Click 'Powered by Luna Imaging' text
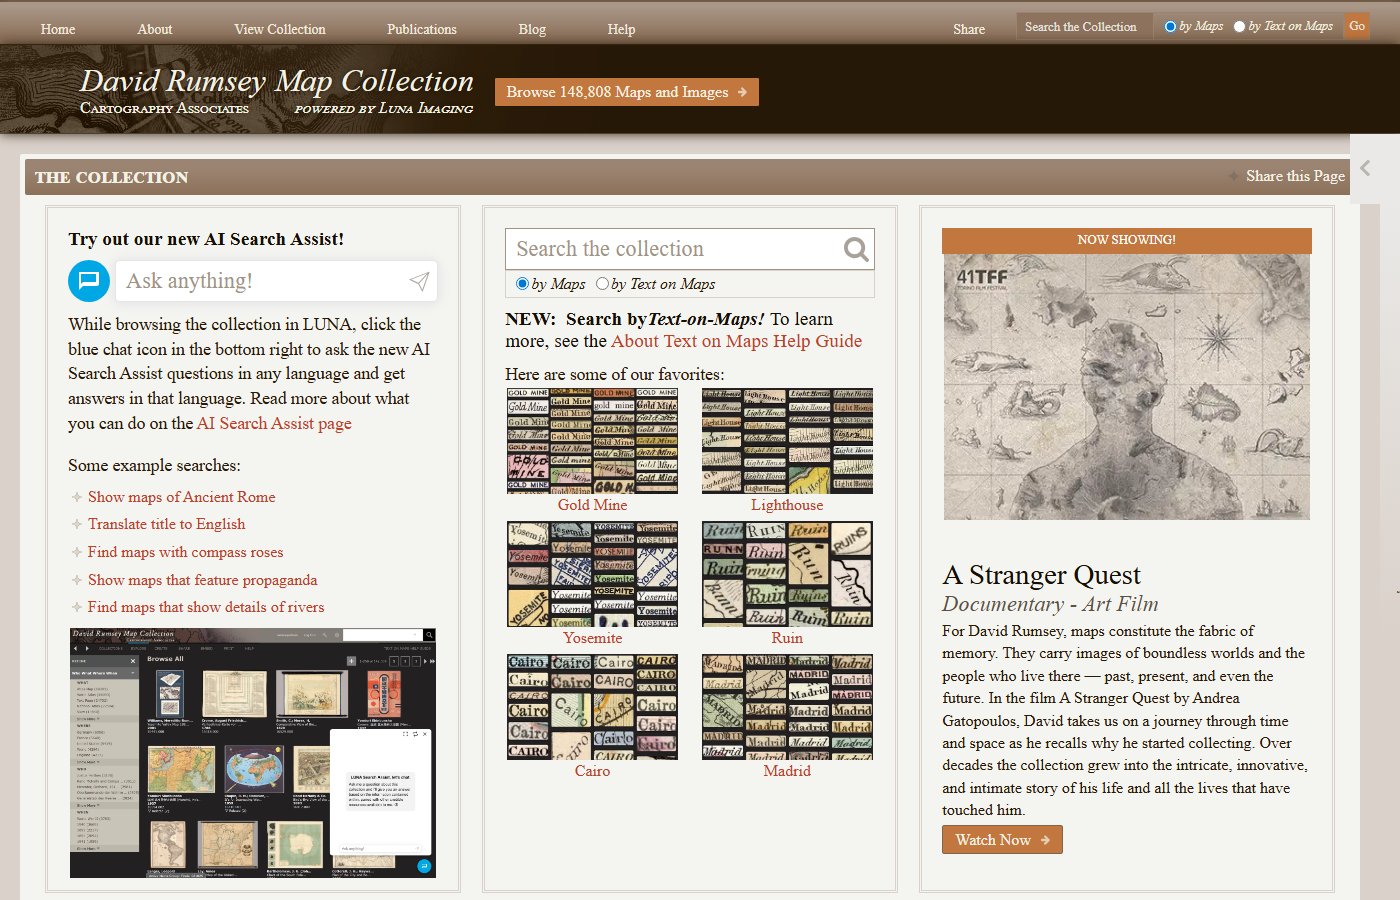The height and width of the screenshot is (900, 1400). point(384,108)
